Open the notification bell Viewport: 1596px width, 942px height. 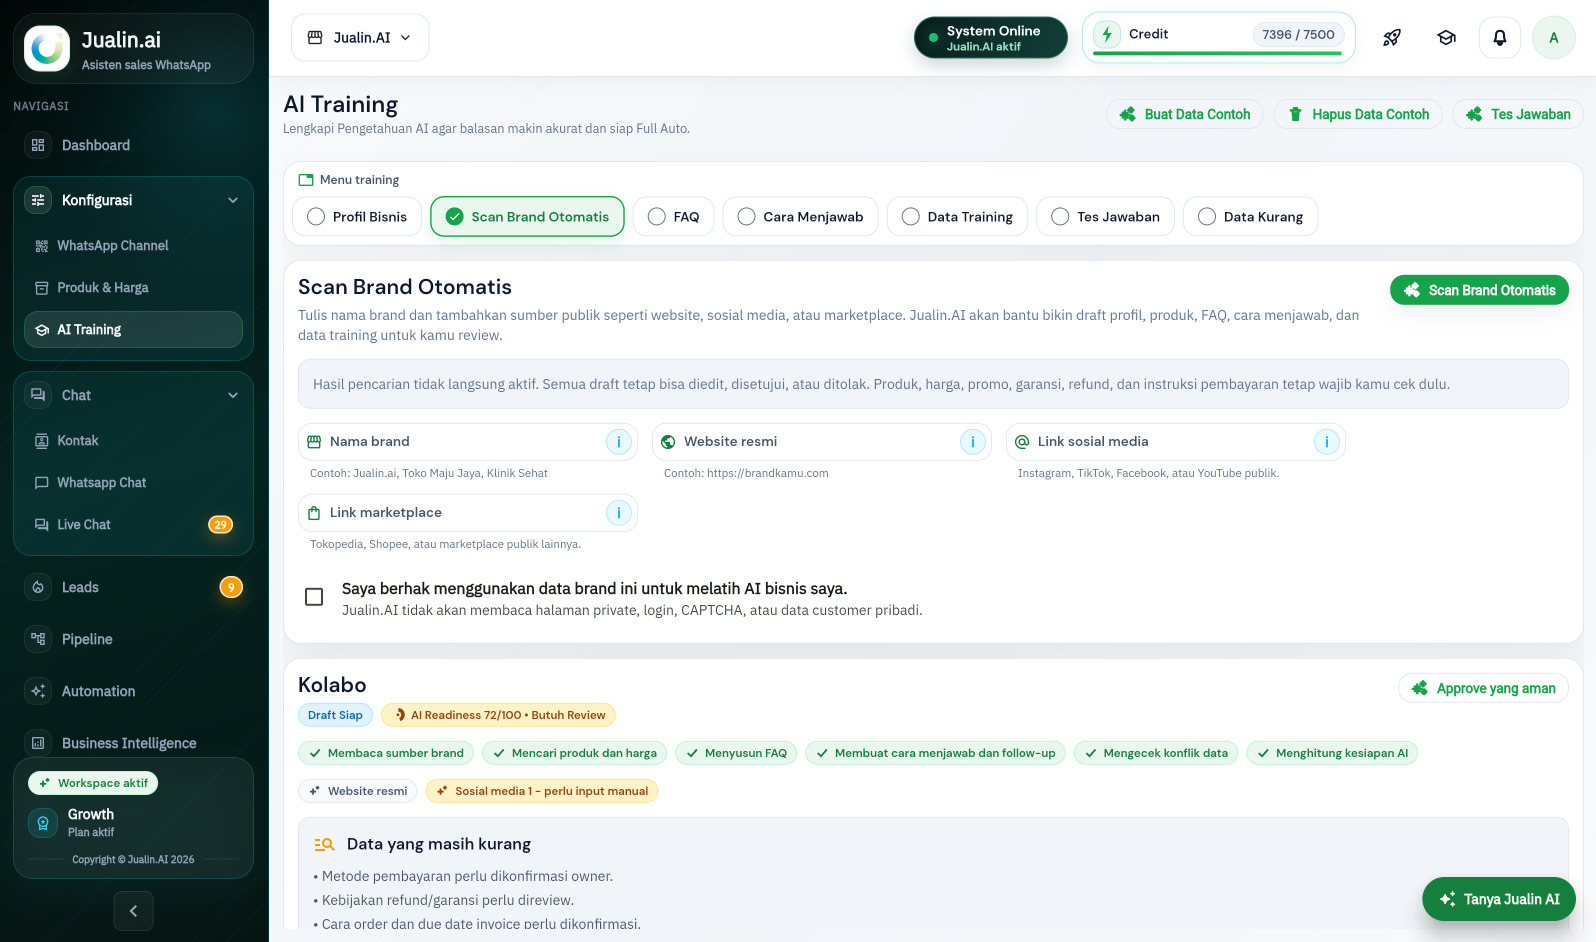click(x=1500, y=38)
